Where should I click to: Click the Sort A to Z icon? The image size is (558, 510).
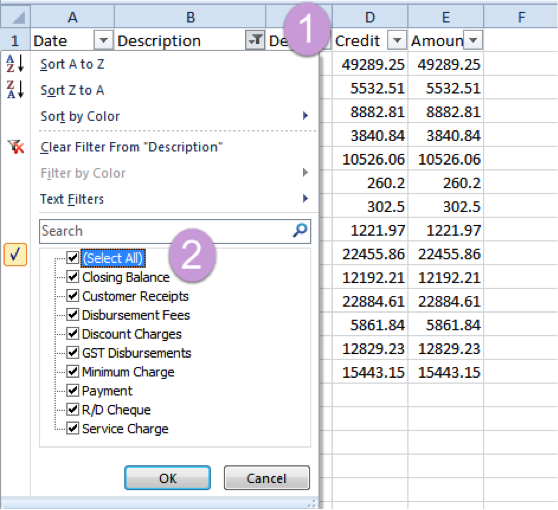[x=15, y=64]
